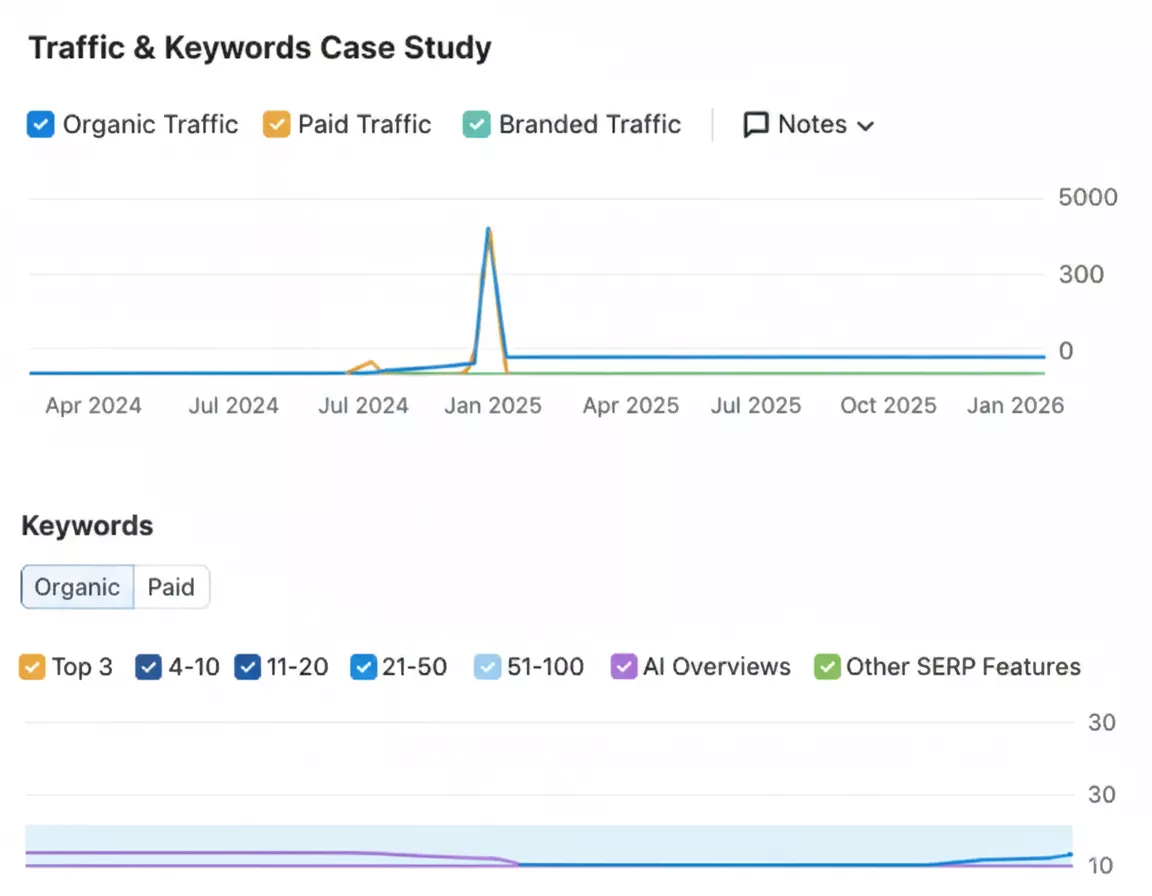Expand the Notes dropdown chevron
The height and width of the screenshot is (896, 1152).
pyautogui.click(x=866, y=126)
